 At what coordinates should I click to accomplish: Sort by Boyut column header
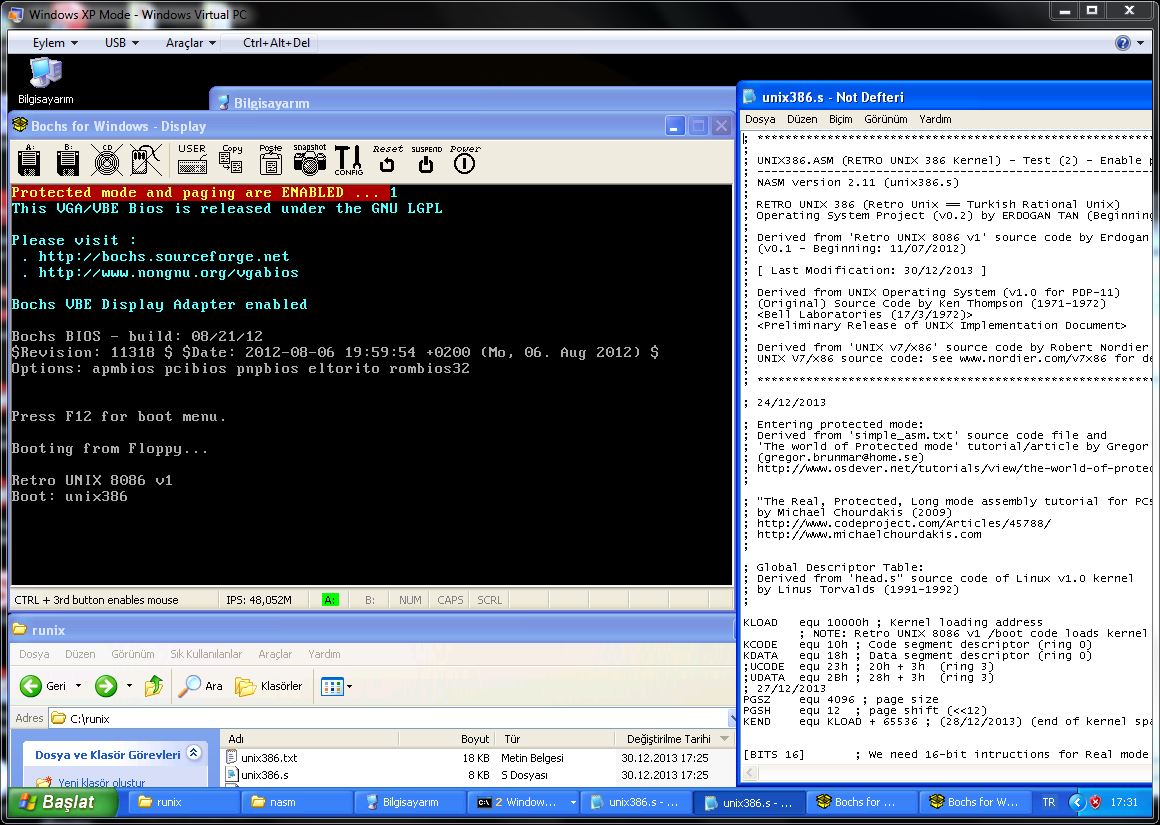point(448,738)
